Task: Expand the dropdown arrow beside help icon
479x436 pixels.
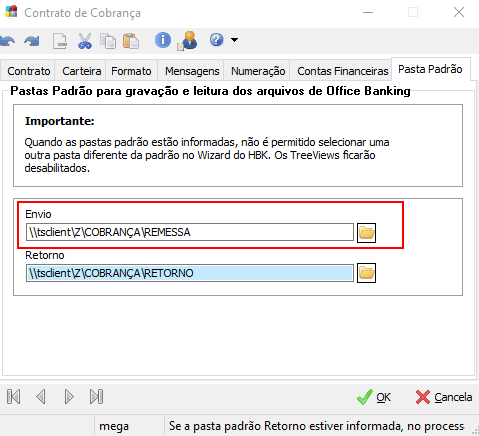Action: (x=235, y=40)
